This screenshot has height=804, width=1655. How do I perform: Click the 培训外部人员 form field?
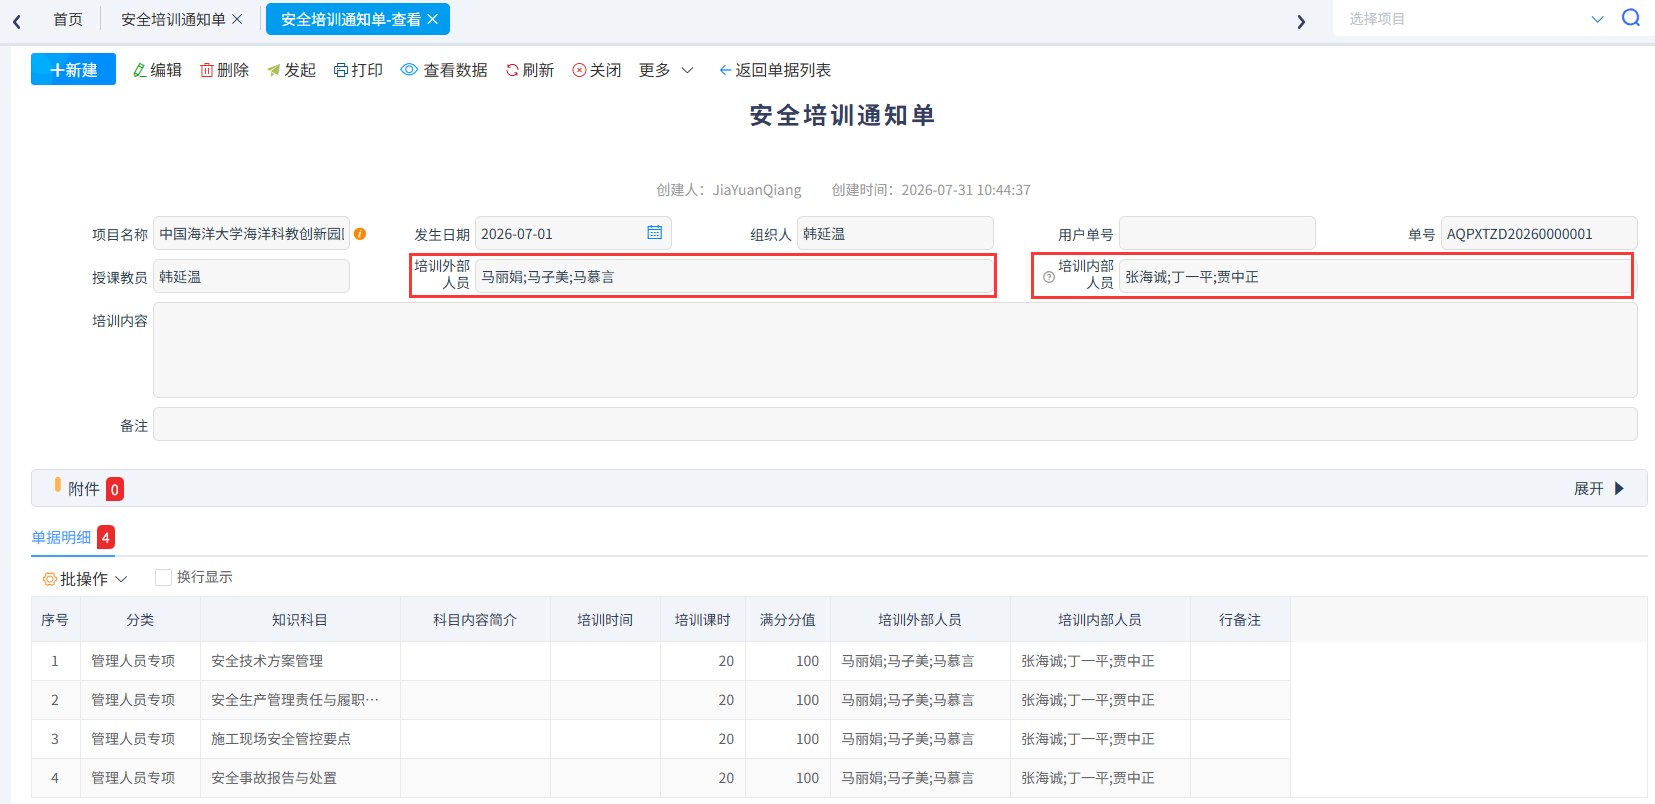coord(734,277)
